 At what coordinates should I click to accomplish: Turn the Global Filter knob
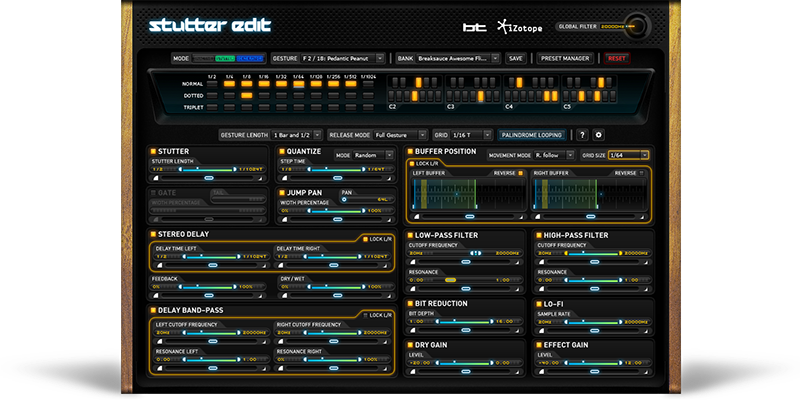click(636, 26)
